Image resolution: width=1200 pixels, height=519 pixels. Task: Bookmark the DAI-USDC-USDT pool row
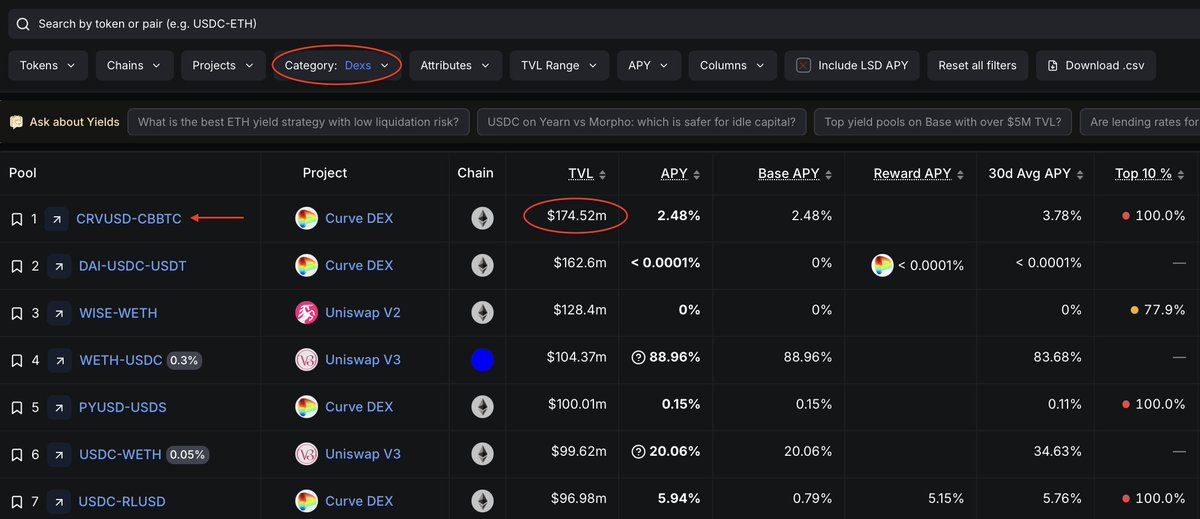[16, 266]
